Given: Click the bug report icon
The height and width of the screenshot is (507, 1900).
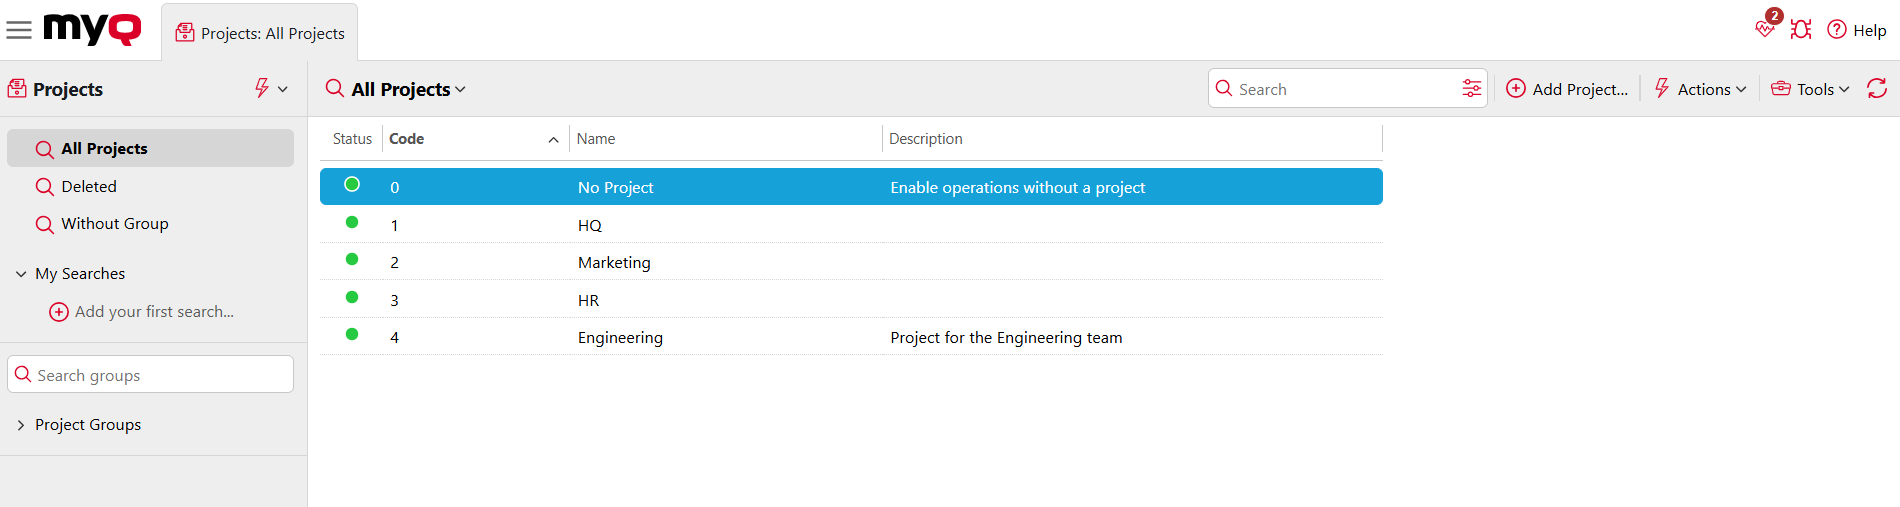Looking at the screenshot, I should tap(1801, 30).
